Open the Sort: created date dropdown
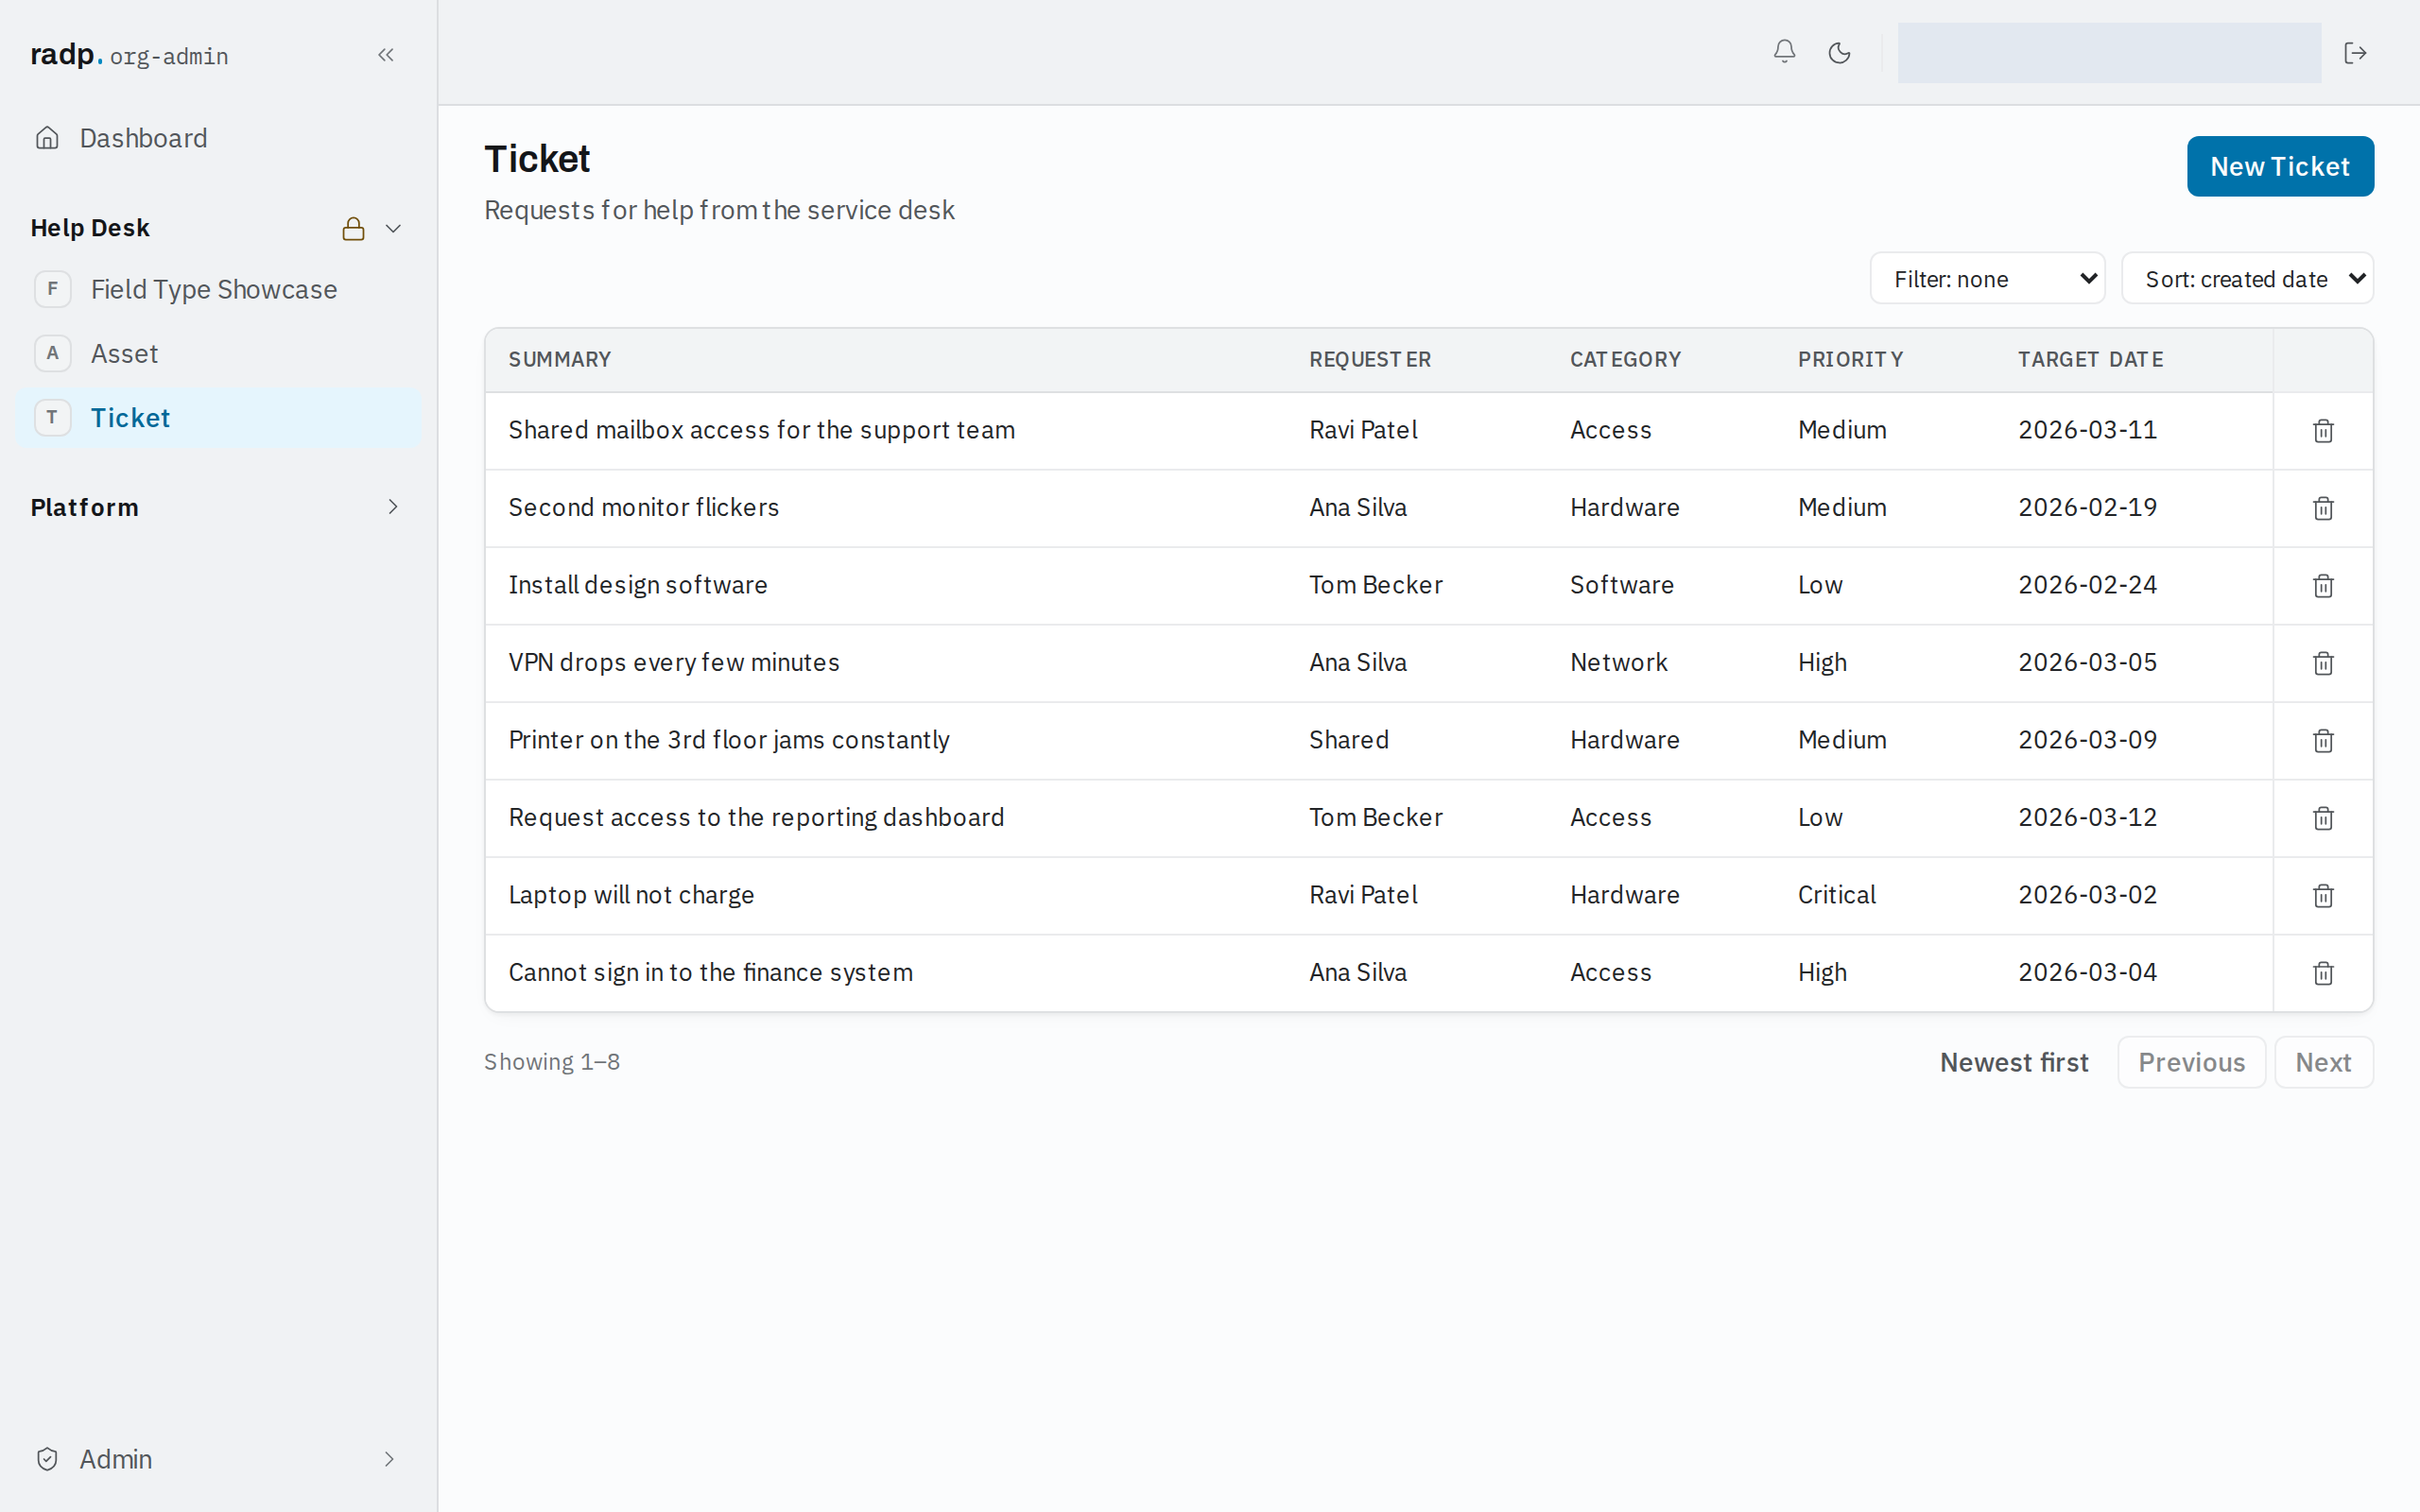This screenshot has width=2420, height=1512. 2247,279
